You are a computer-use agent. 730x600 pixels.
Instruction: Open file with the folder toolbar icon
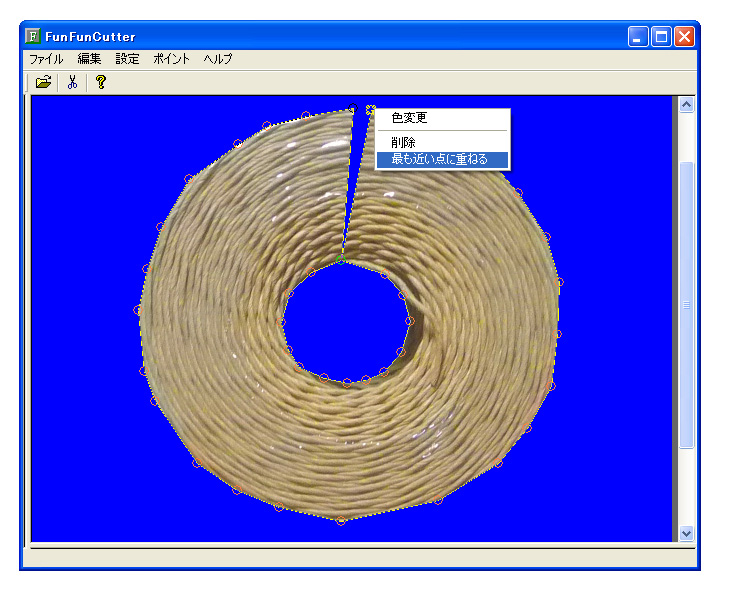coord(43,82)
